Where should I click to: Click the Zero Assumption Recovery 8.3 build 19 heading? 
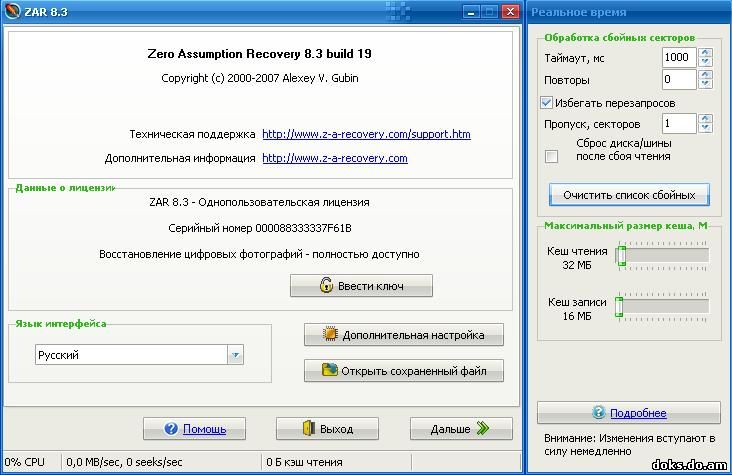pyautogui.click(x=260, y=54)
